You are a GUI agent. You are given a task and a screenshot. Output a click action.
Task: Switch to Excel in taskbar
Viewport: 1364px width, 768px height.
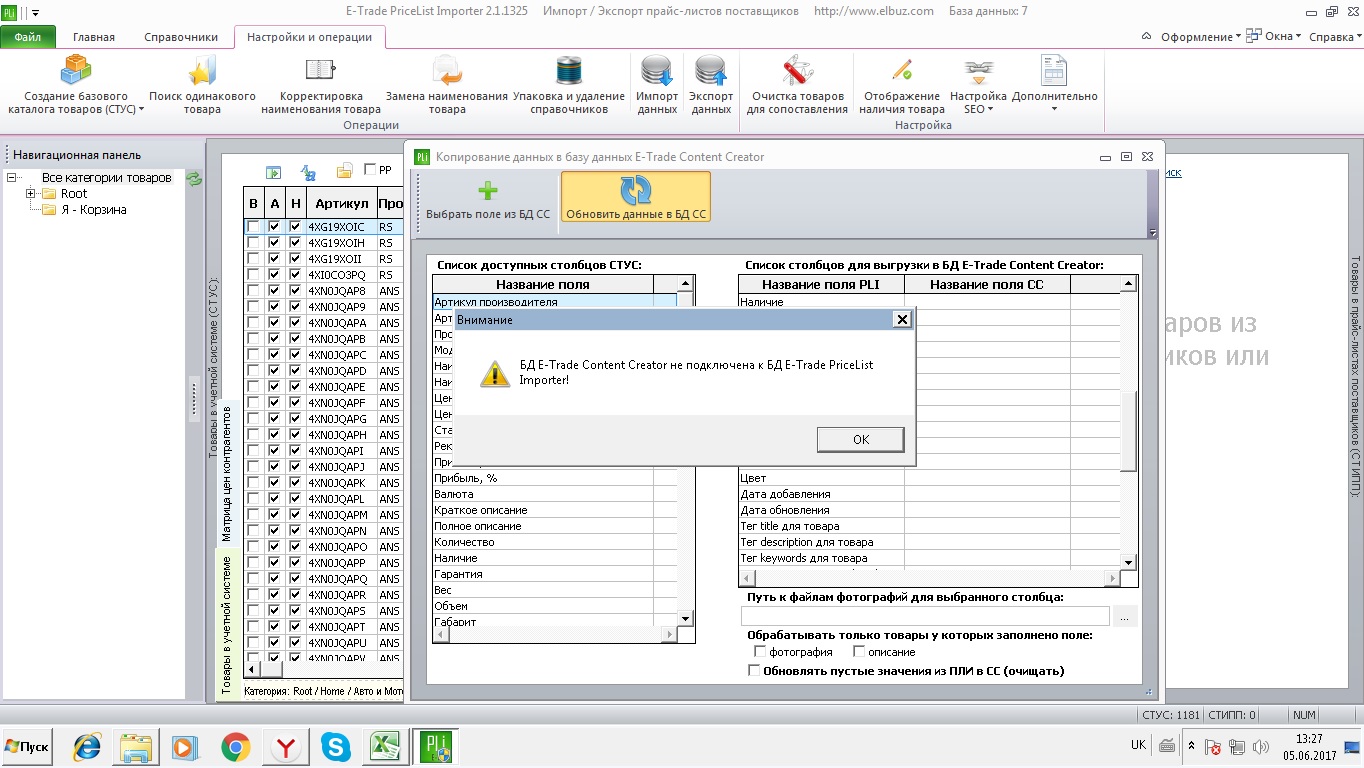tap(385, 746)
